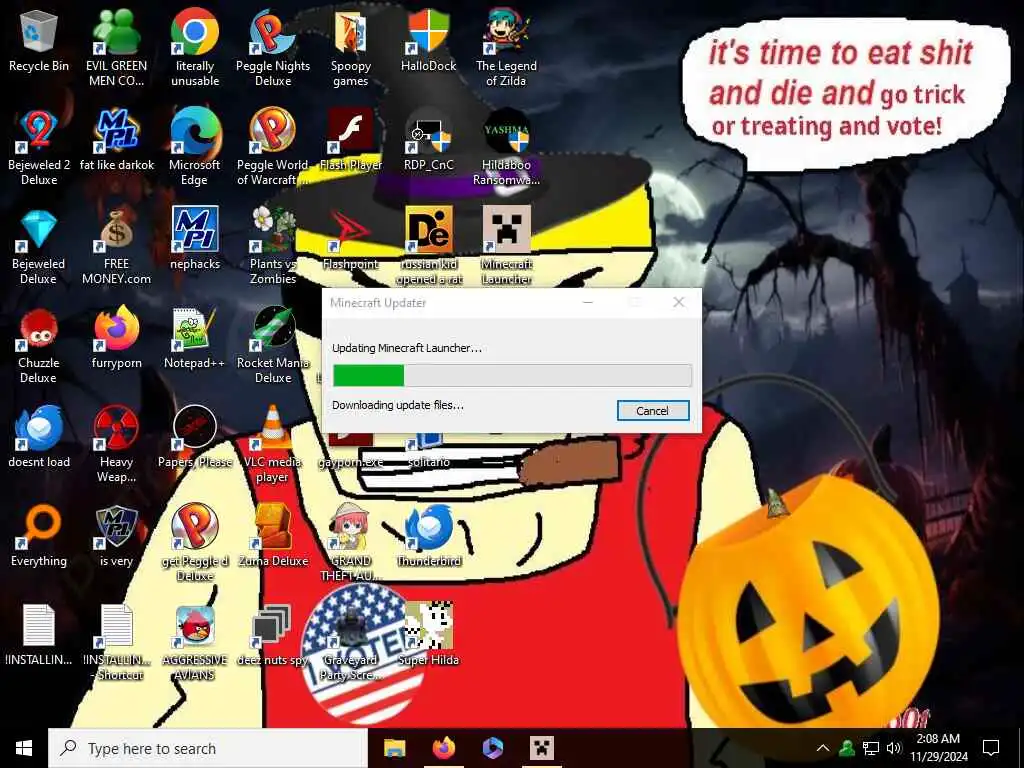Open the green user tray icon
The height and width of the screenshot is (768, 1024).
click(847, 748)
